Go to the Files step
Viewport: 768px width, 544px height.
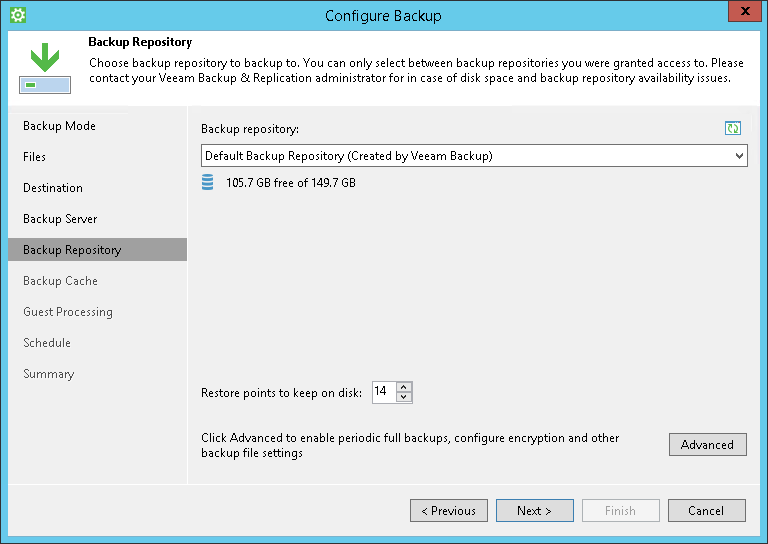[35, 157]
